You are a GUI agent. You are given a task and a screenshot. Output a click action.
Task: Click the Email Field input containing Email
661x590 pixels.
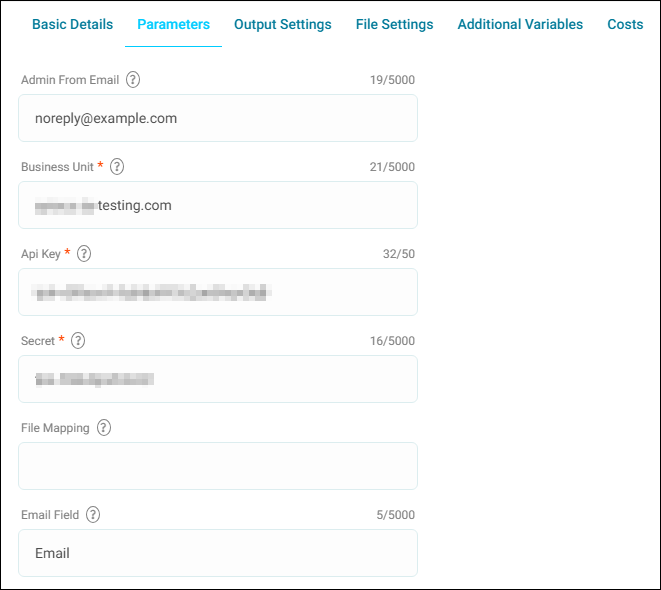[x=218, y=553]
